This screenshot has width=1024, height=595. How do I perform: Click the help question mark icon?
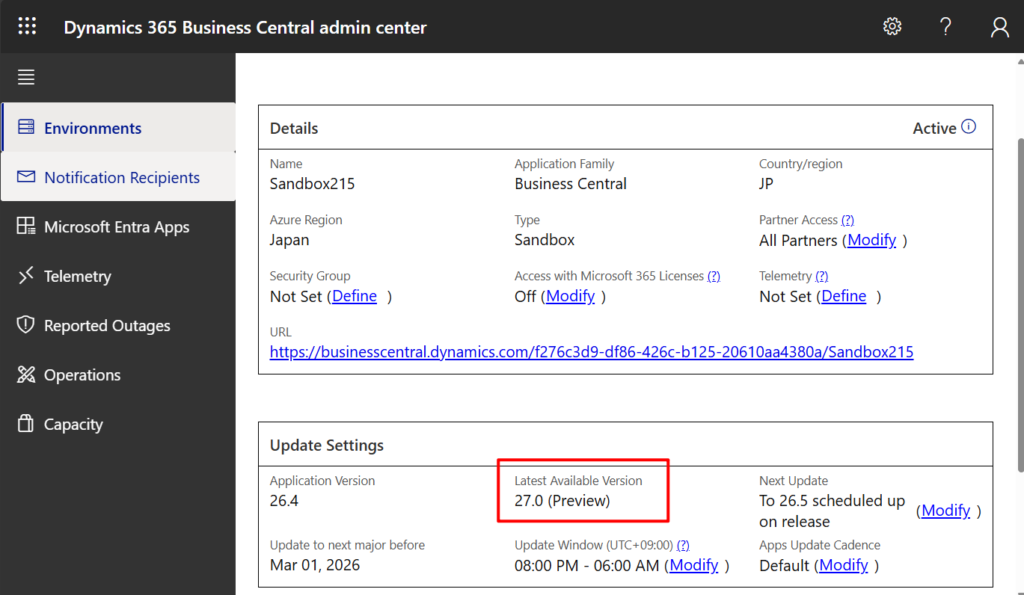(946, 27)
